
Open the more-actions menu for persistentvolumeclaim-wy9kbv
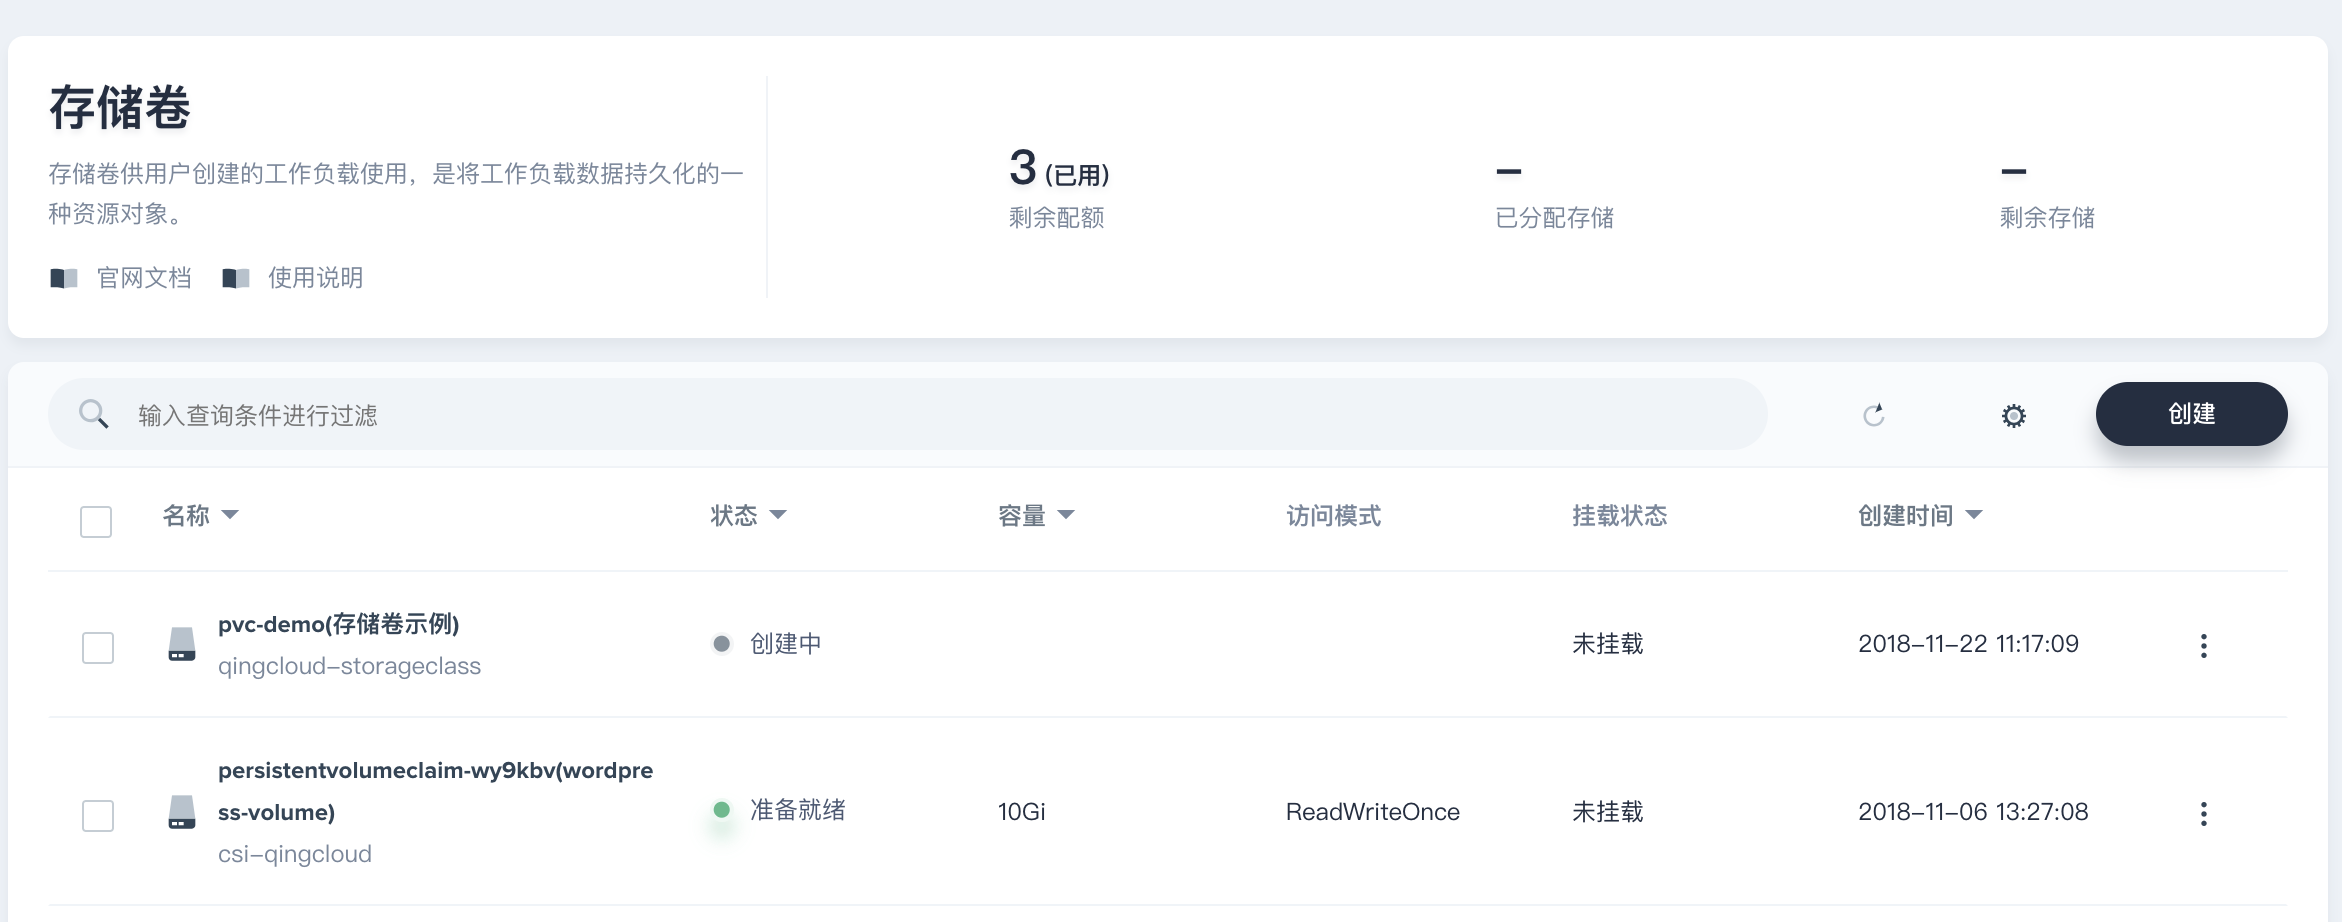[2203, 814]
